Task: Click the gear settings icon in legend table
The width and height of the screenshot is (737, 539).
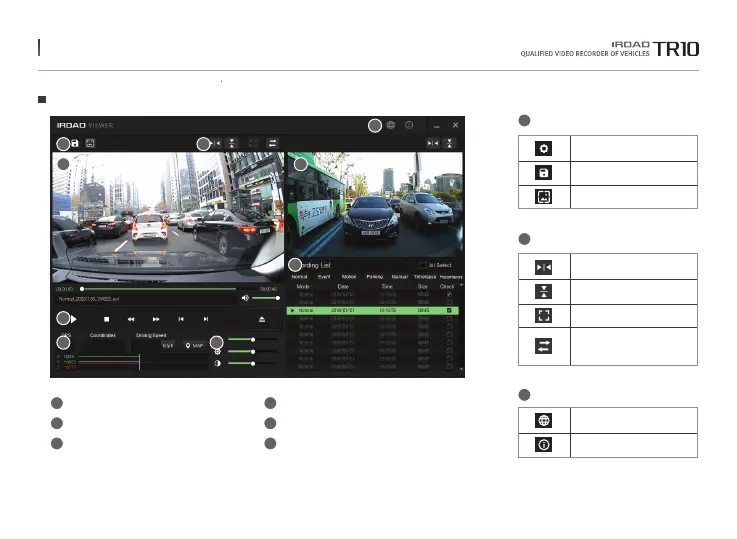Action: [543, 148]
